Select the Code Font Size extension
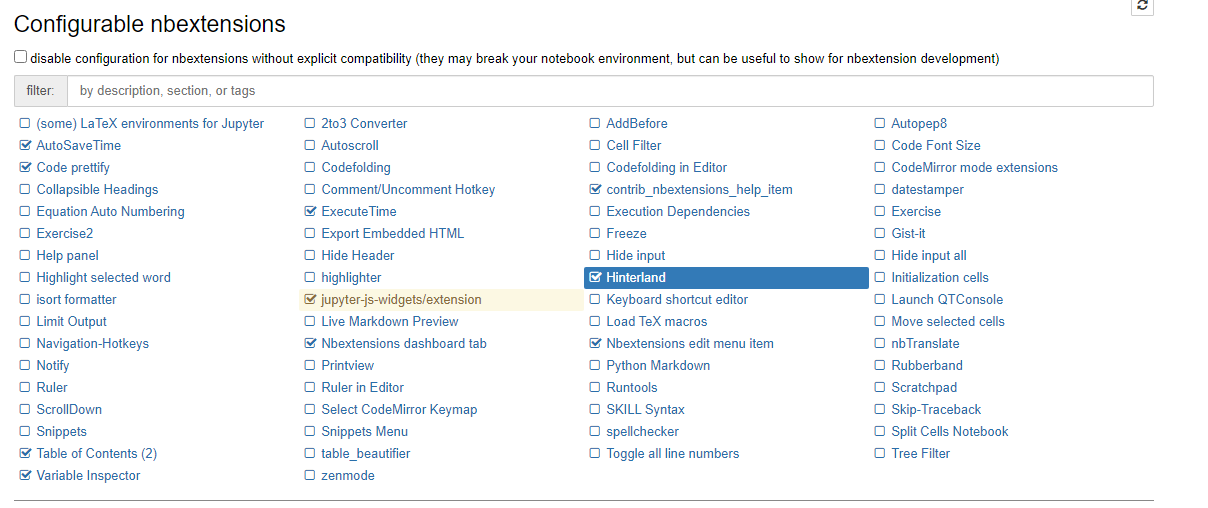 936,145
